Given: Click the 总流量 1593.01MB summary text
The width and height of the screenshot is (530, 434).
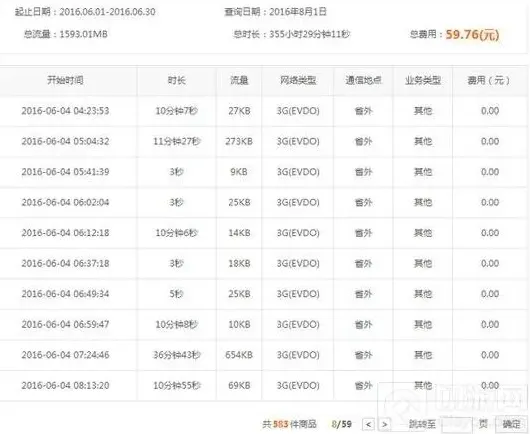Looking at the screenshot, I should pos(66,34).
